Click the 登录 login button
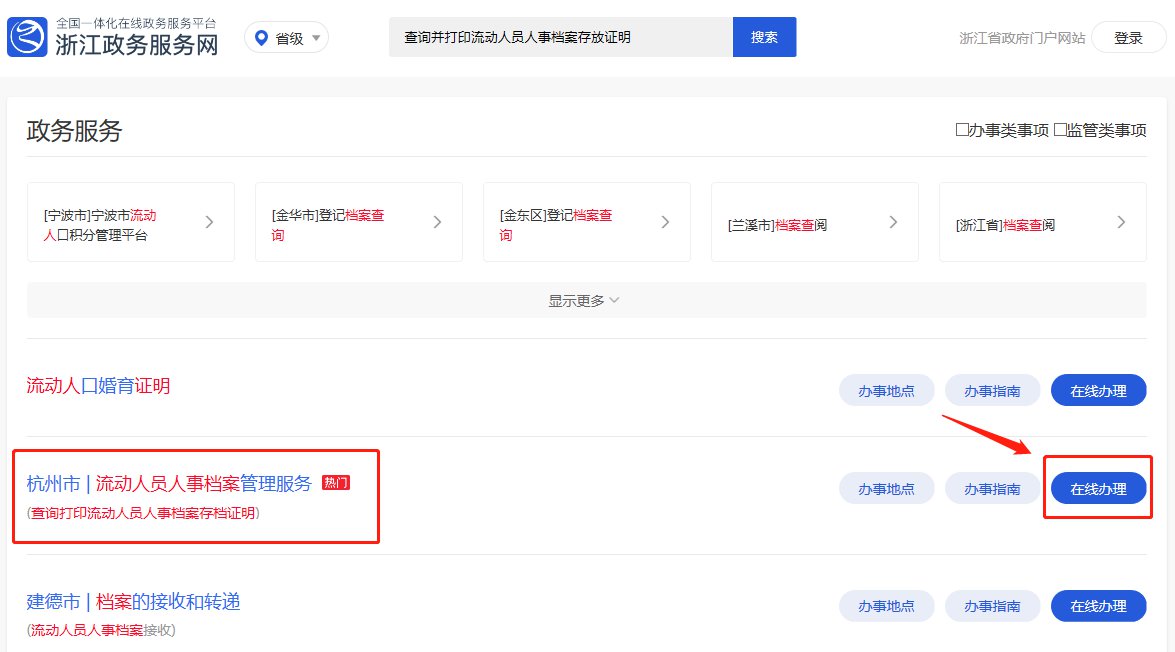Image resolution: width=1175 pixels, height=652 pixels. [1128, 38]
